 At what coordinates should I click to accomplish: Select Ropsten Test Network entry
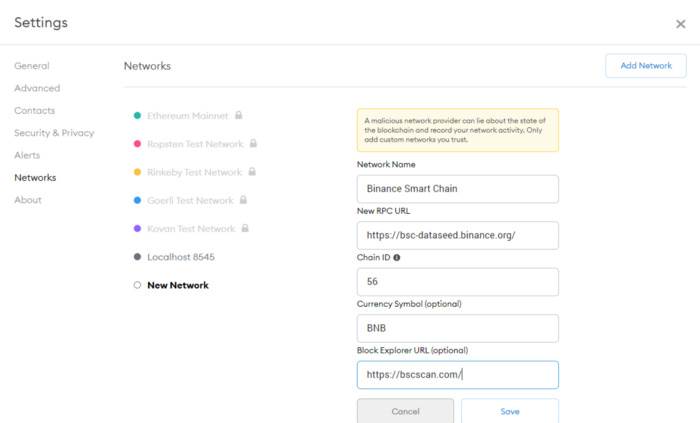[195, 144]
